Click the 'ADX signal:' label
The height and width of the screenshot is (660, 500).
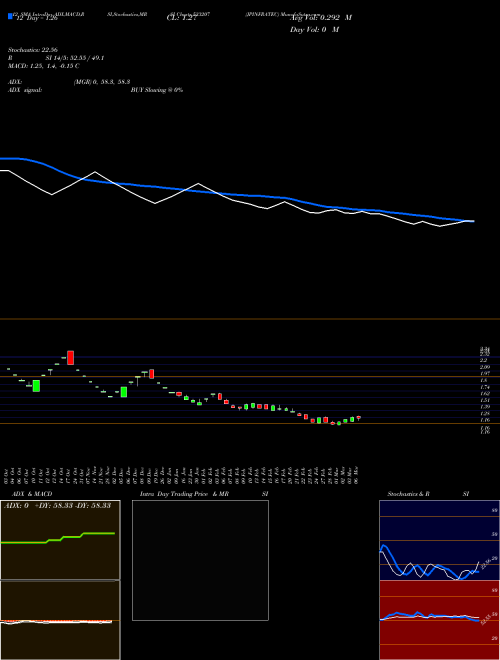click(x=25, y=90)
